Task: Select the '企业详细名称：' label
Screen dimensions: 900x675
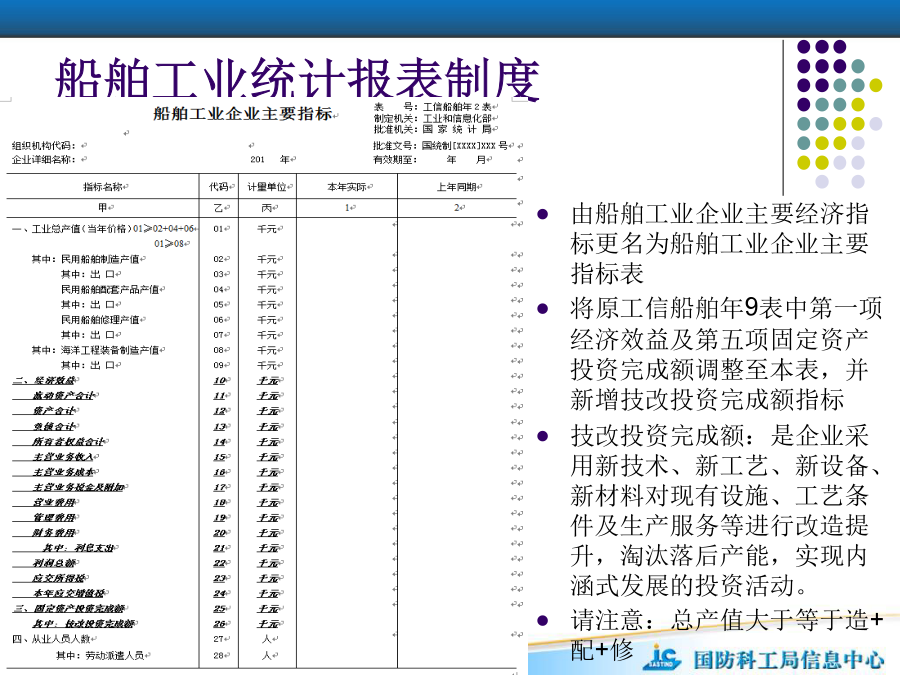Action: 44,160
